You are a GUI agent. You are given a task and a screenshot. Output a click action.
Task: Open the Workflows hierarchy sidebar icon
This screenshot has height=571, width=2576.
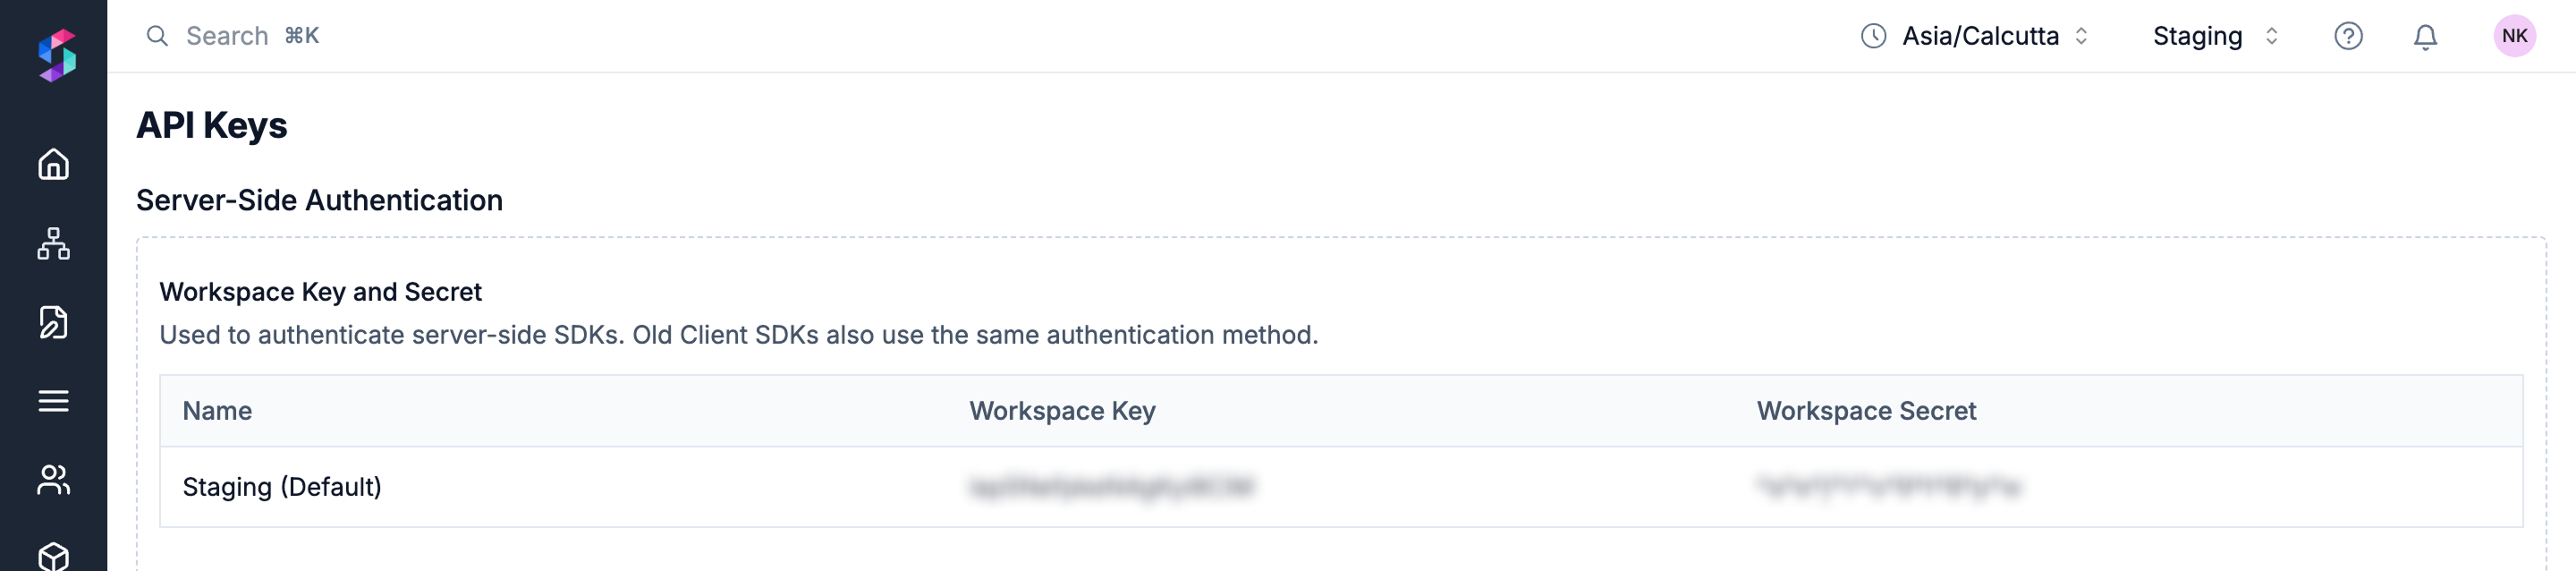click(53, 243)
